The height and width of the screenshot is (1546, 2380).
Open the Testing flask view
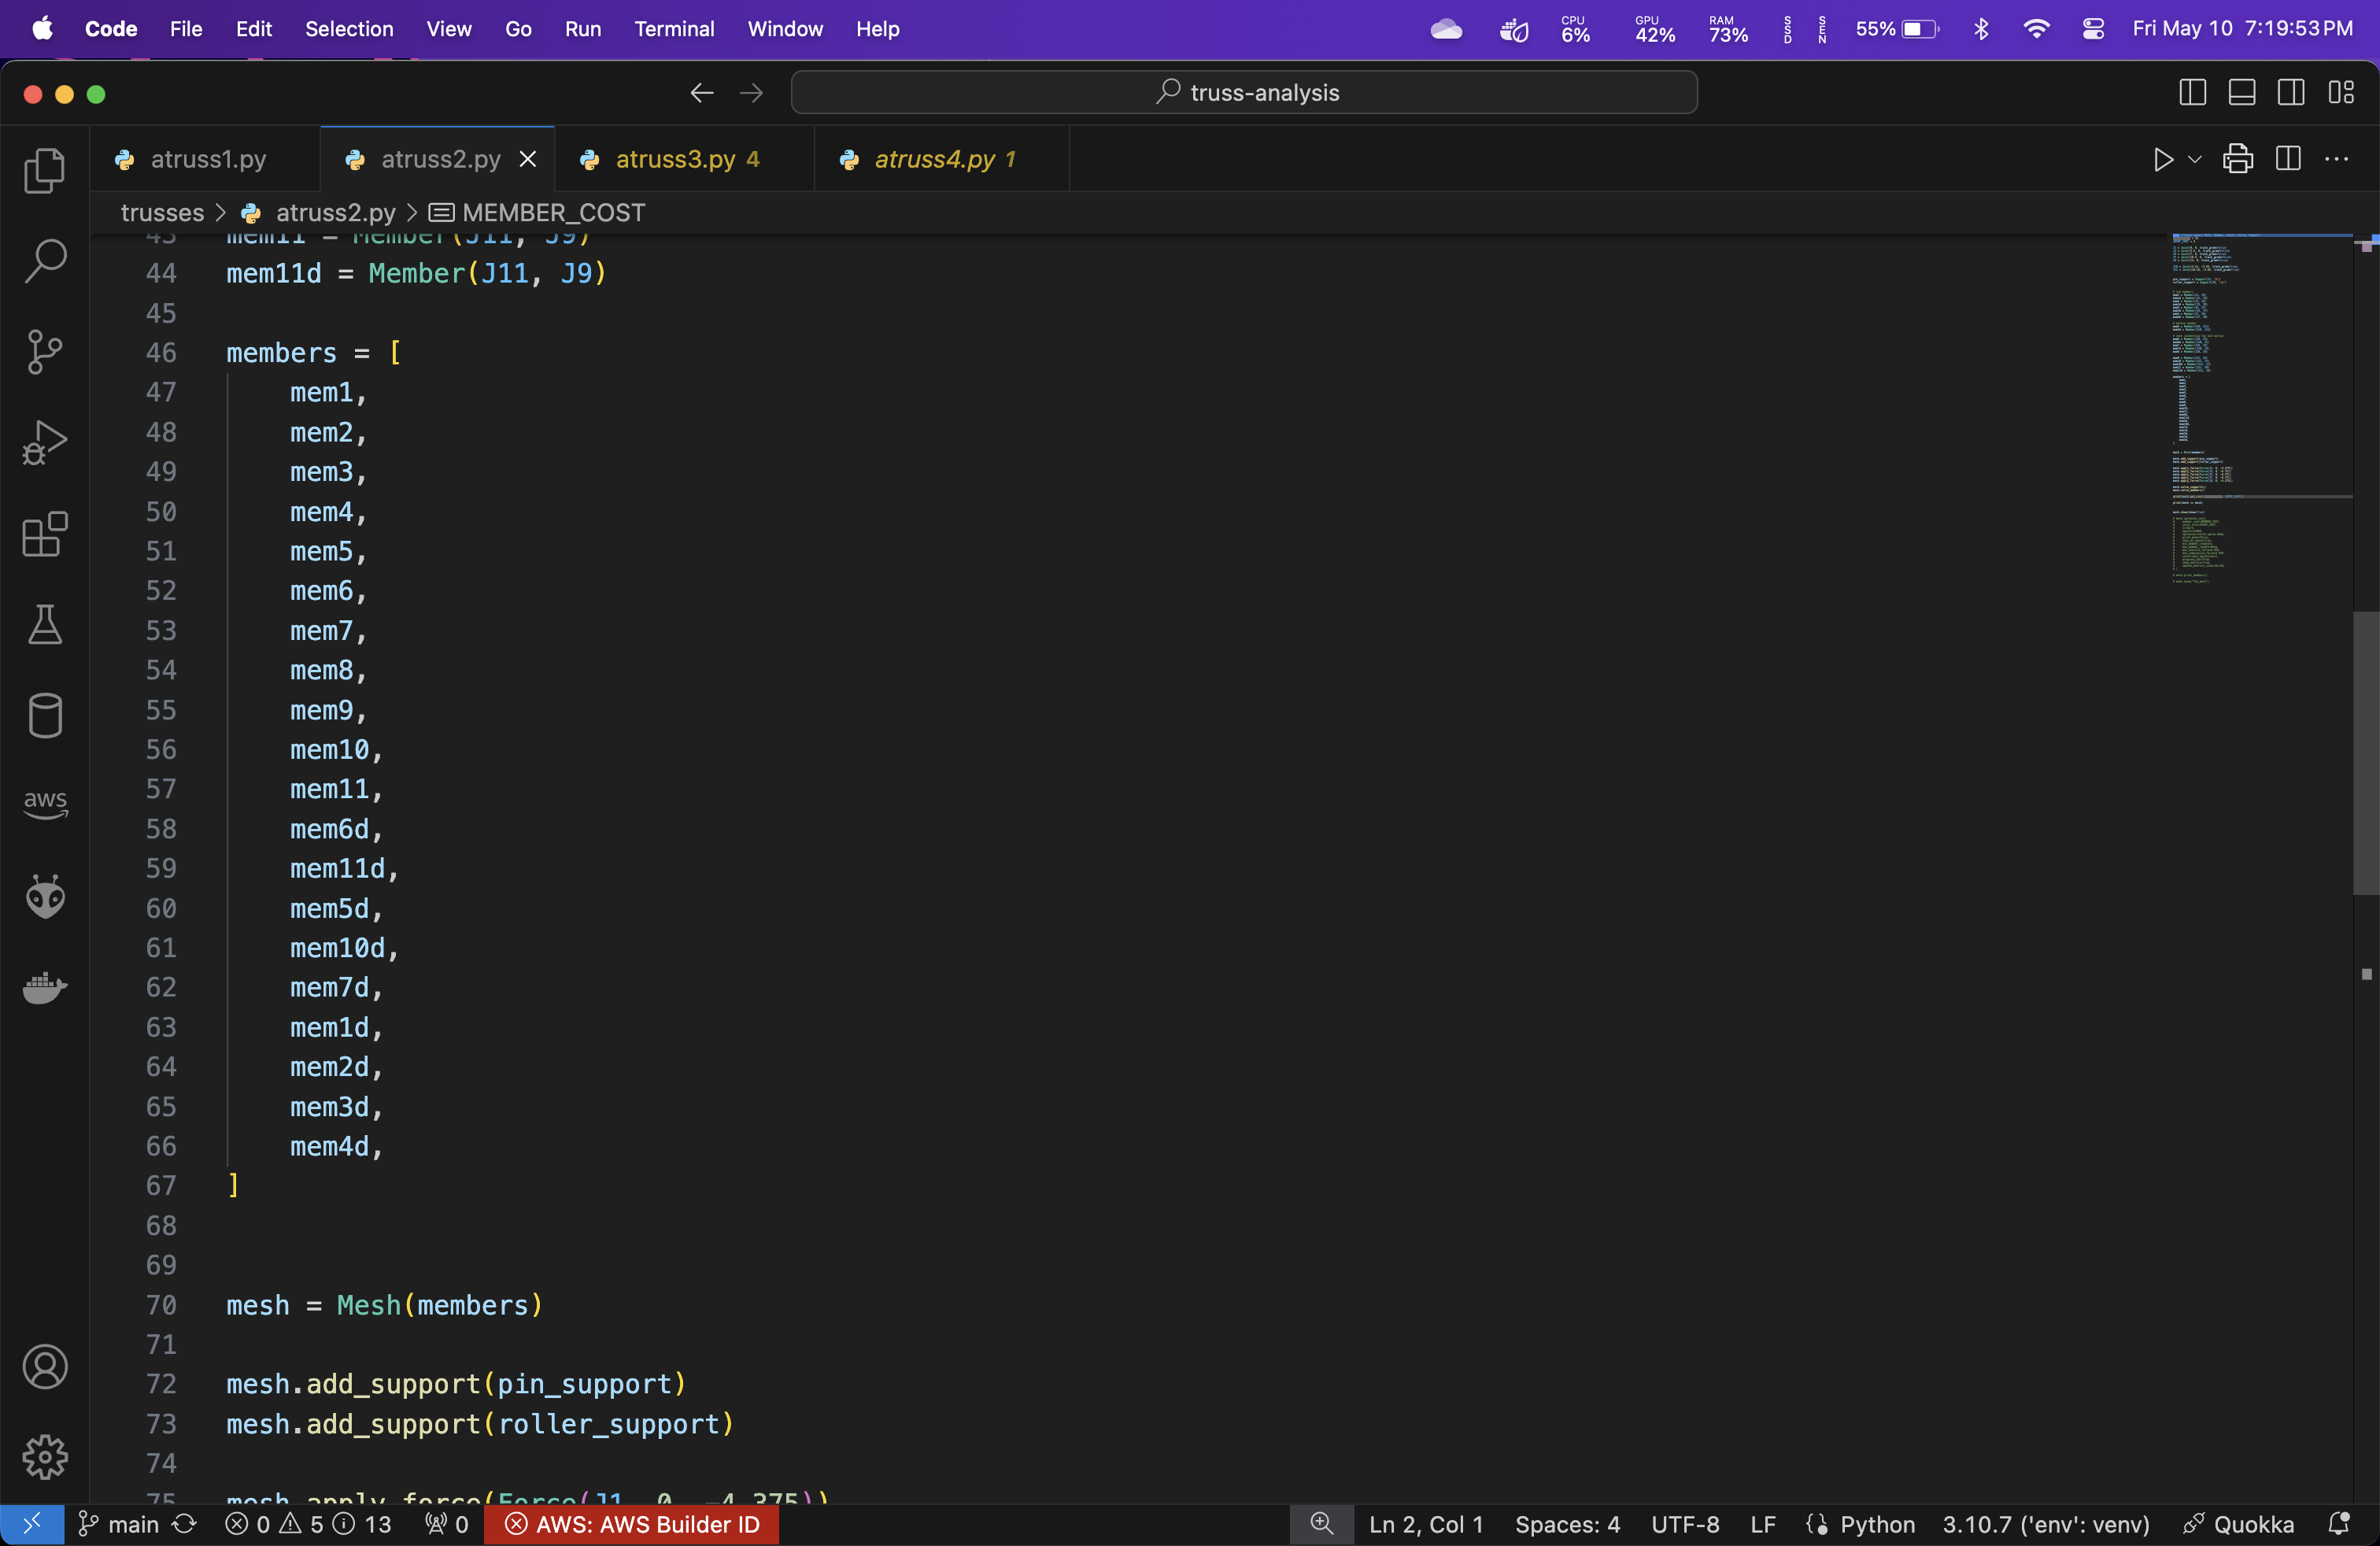click(x=45, y=625)
